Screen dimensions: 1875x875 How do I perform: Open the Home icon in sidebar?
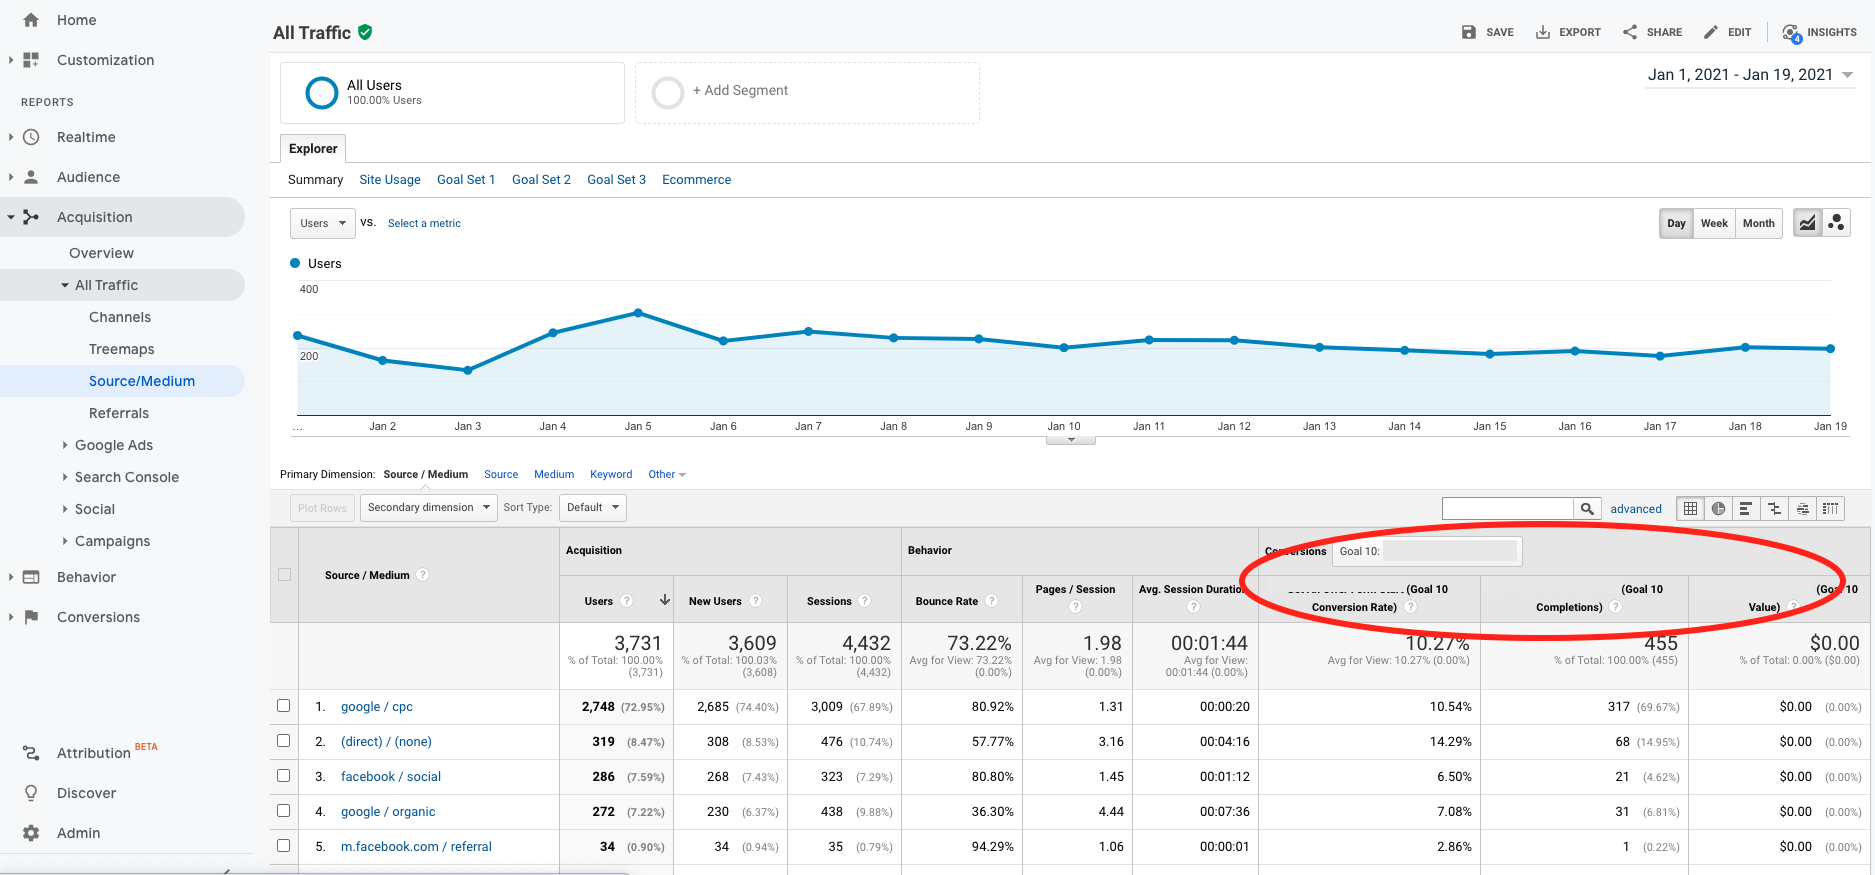pyautogui.click(x=31, y=20)
